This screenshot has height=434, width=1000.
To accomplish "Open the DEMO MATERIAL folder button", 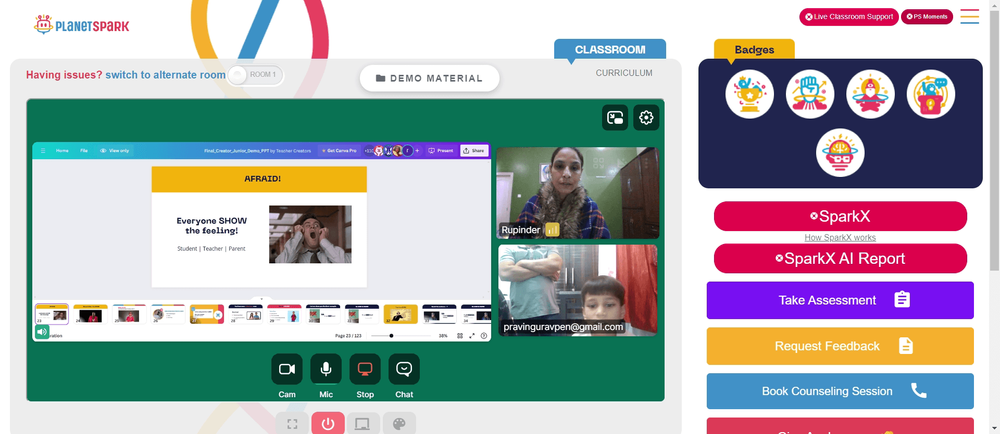I will tap(429, 78).
